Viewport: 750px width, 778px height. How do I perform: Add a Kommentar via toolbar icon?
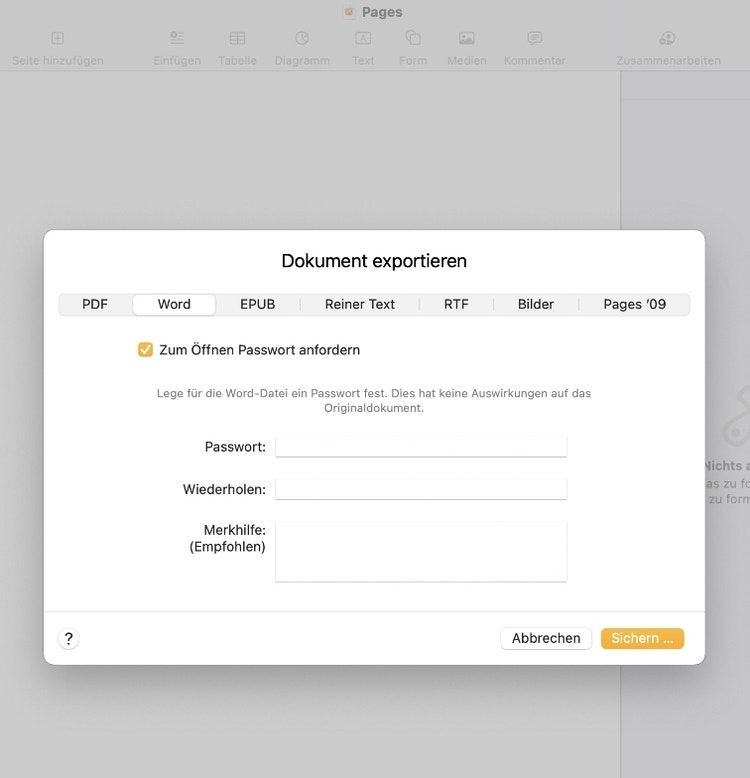point(535,38)
